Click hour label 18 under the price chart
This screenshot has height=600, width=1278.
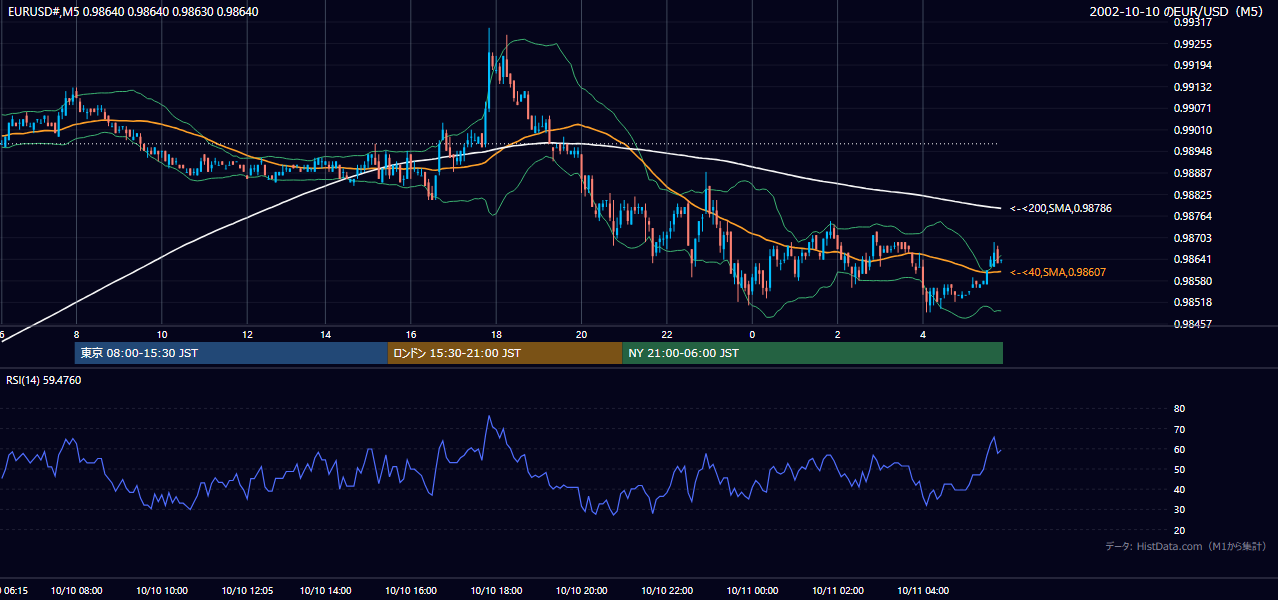[496, 335]
